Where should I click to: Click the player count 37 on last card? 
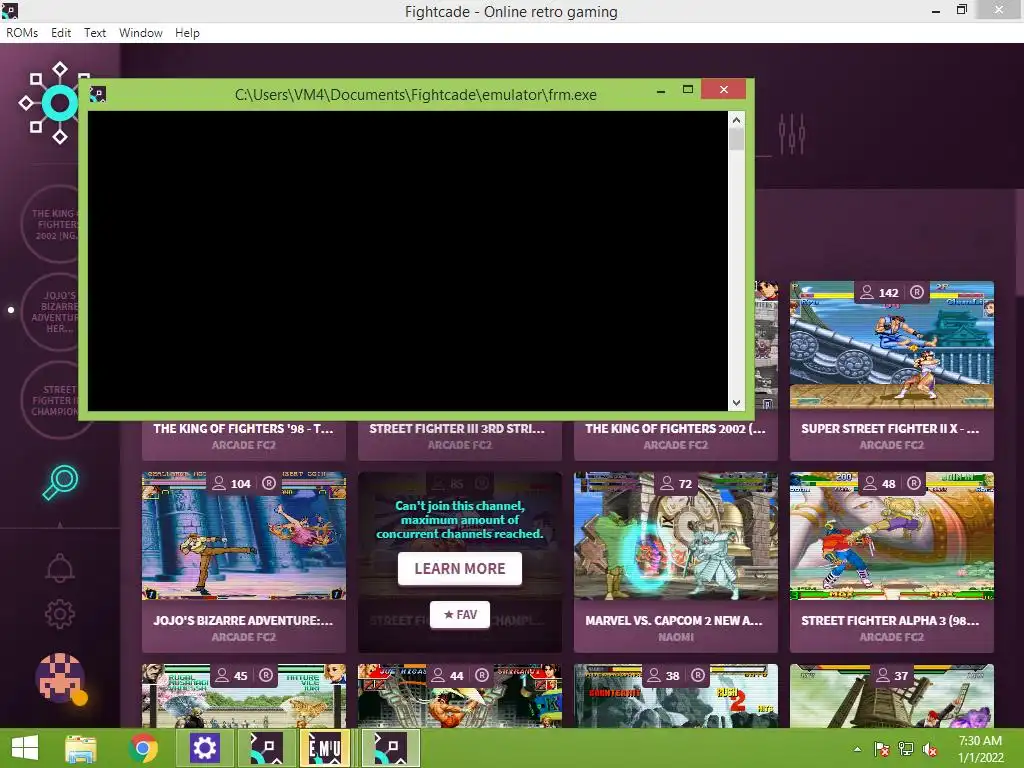click(901, 676)
